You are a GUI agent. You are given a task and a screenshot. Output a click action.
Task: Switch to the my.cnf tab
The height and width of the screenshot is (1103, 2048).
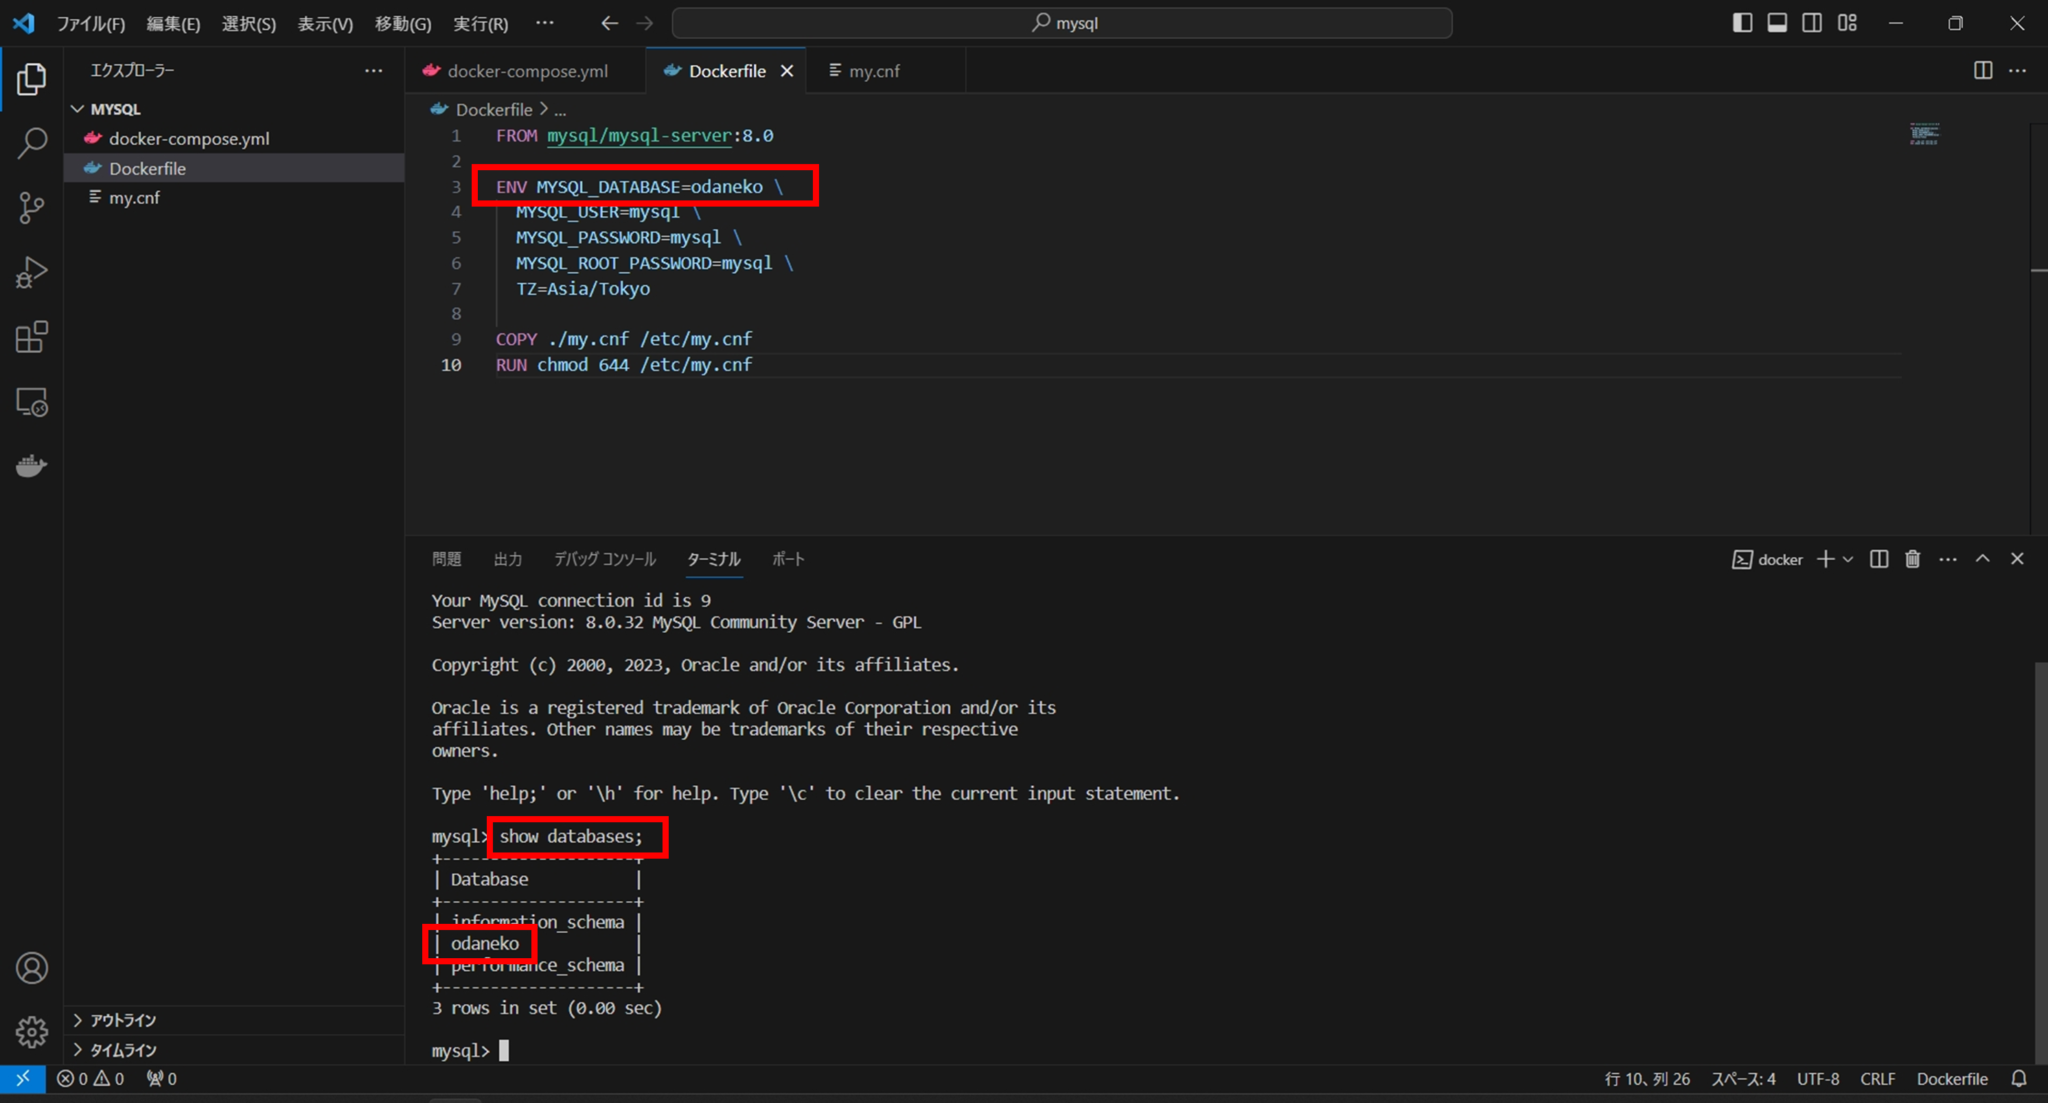[x=874, y=70]
